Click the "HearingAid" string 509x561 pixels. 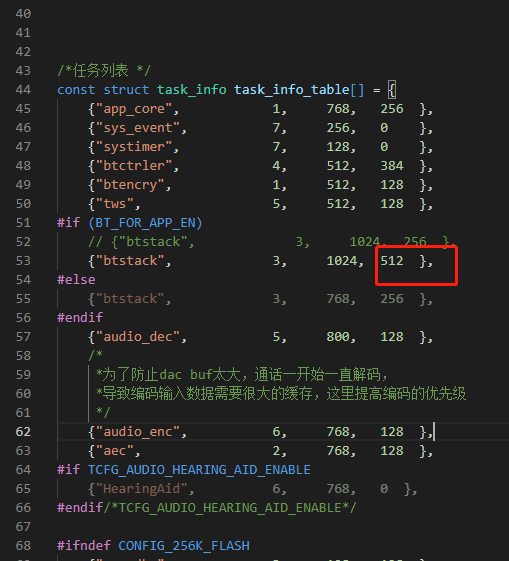(141, 488)
